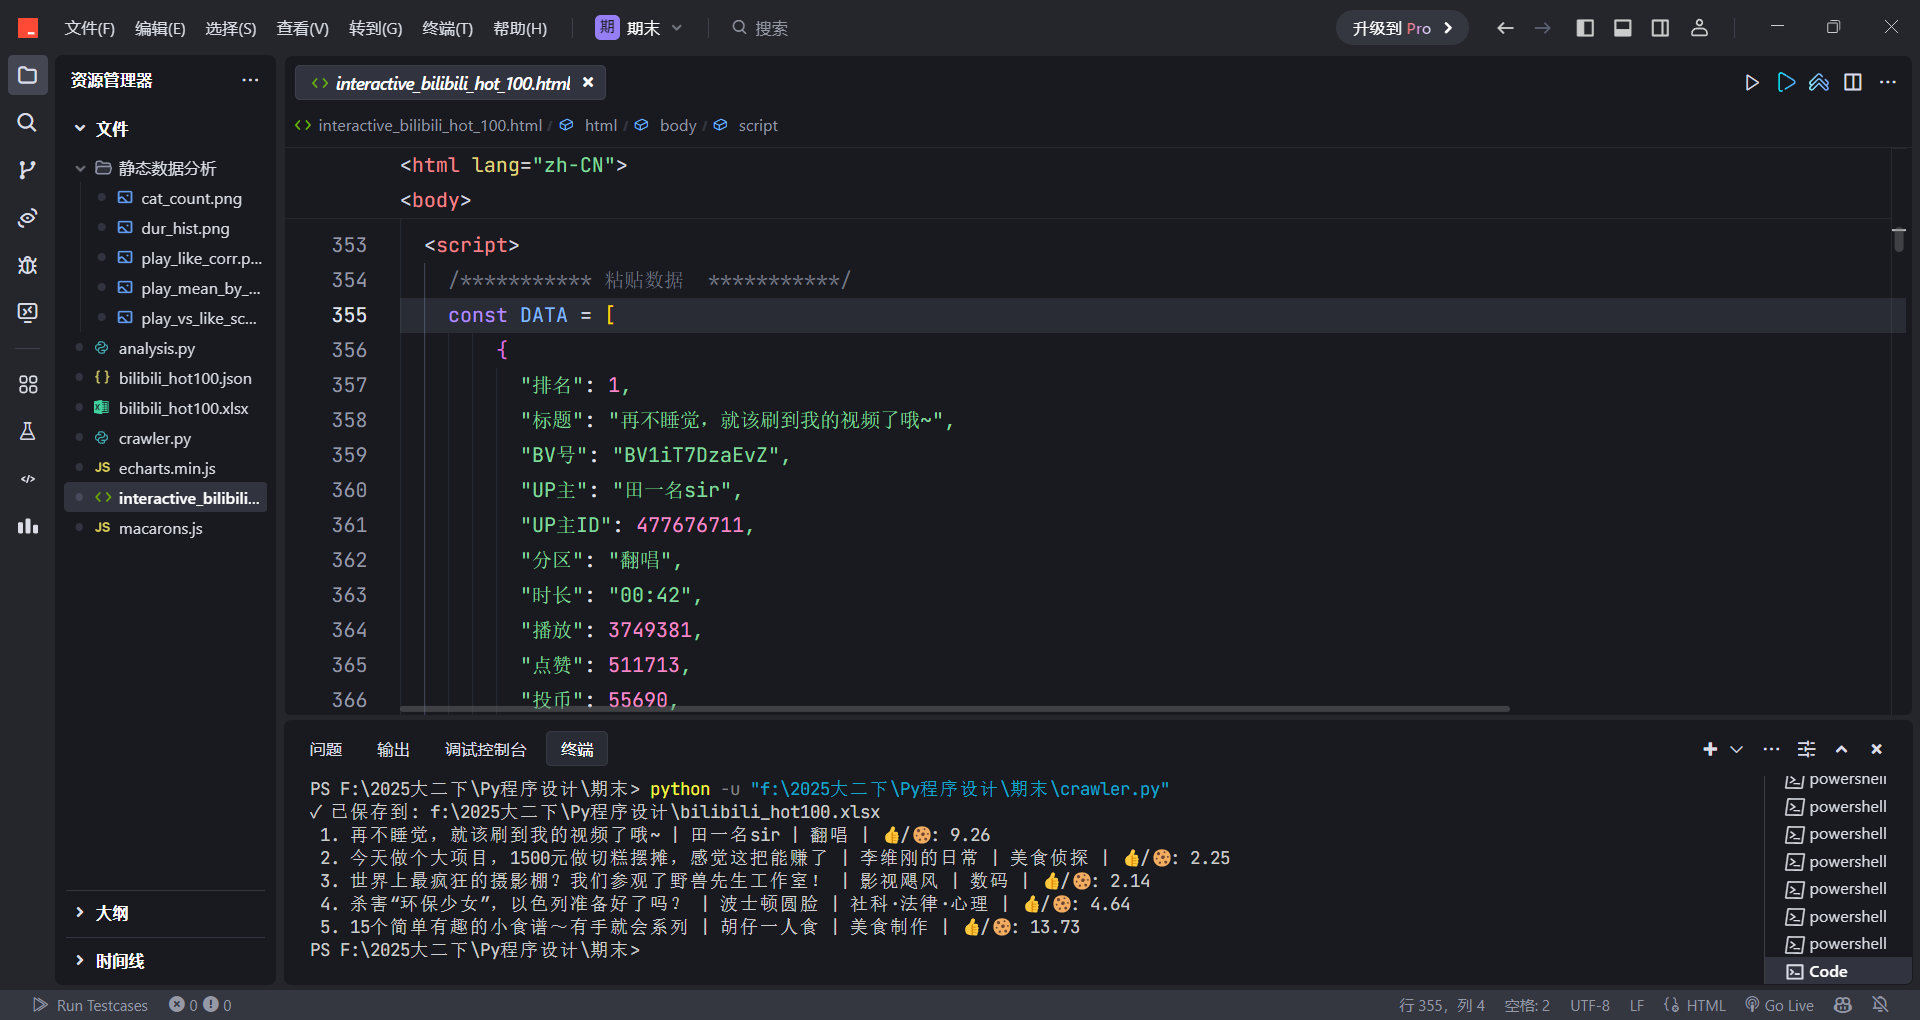Open the Extensions view icon
Screen dimensions: 1920x1020
(28, 384)
